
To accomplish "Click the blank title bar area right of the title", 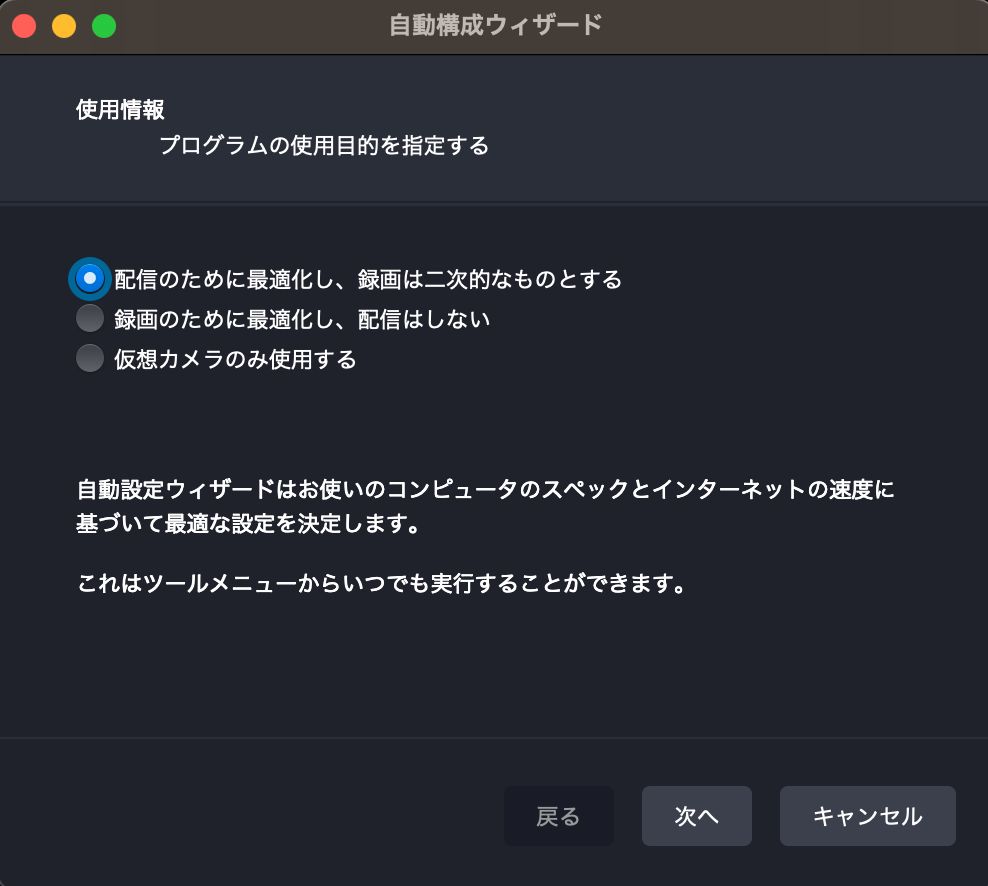I will click(788, 26).
